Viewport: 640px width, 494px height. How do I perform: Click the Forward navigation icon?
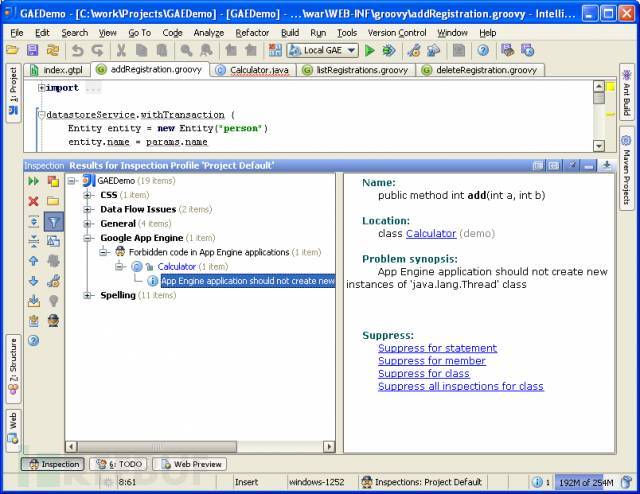coord(251,50)
